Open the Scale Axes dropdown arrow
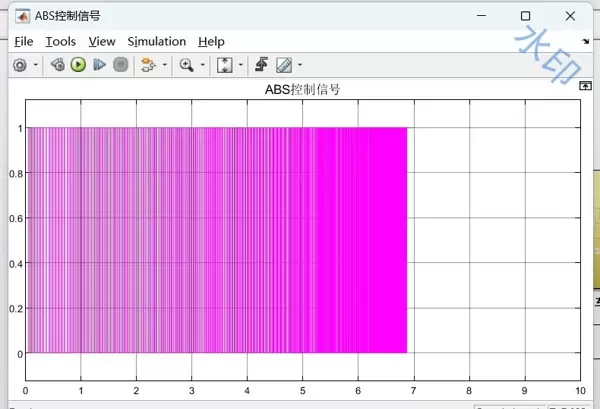The height and width of the screenshot is (409, 600). click(241, 65)
